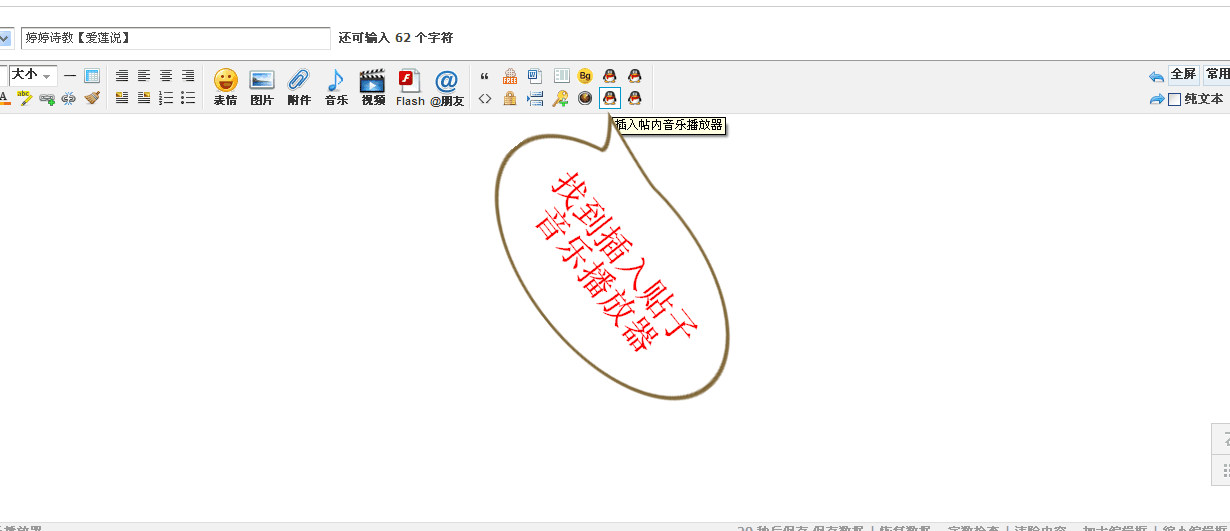Screen dimensions: 1230x531
Task: Center-align the text
Action: pos(166,76)
